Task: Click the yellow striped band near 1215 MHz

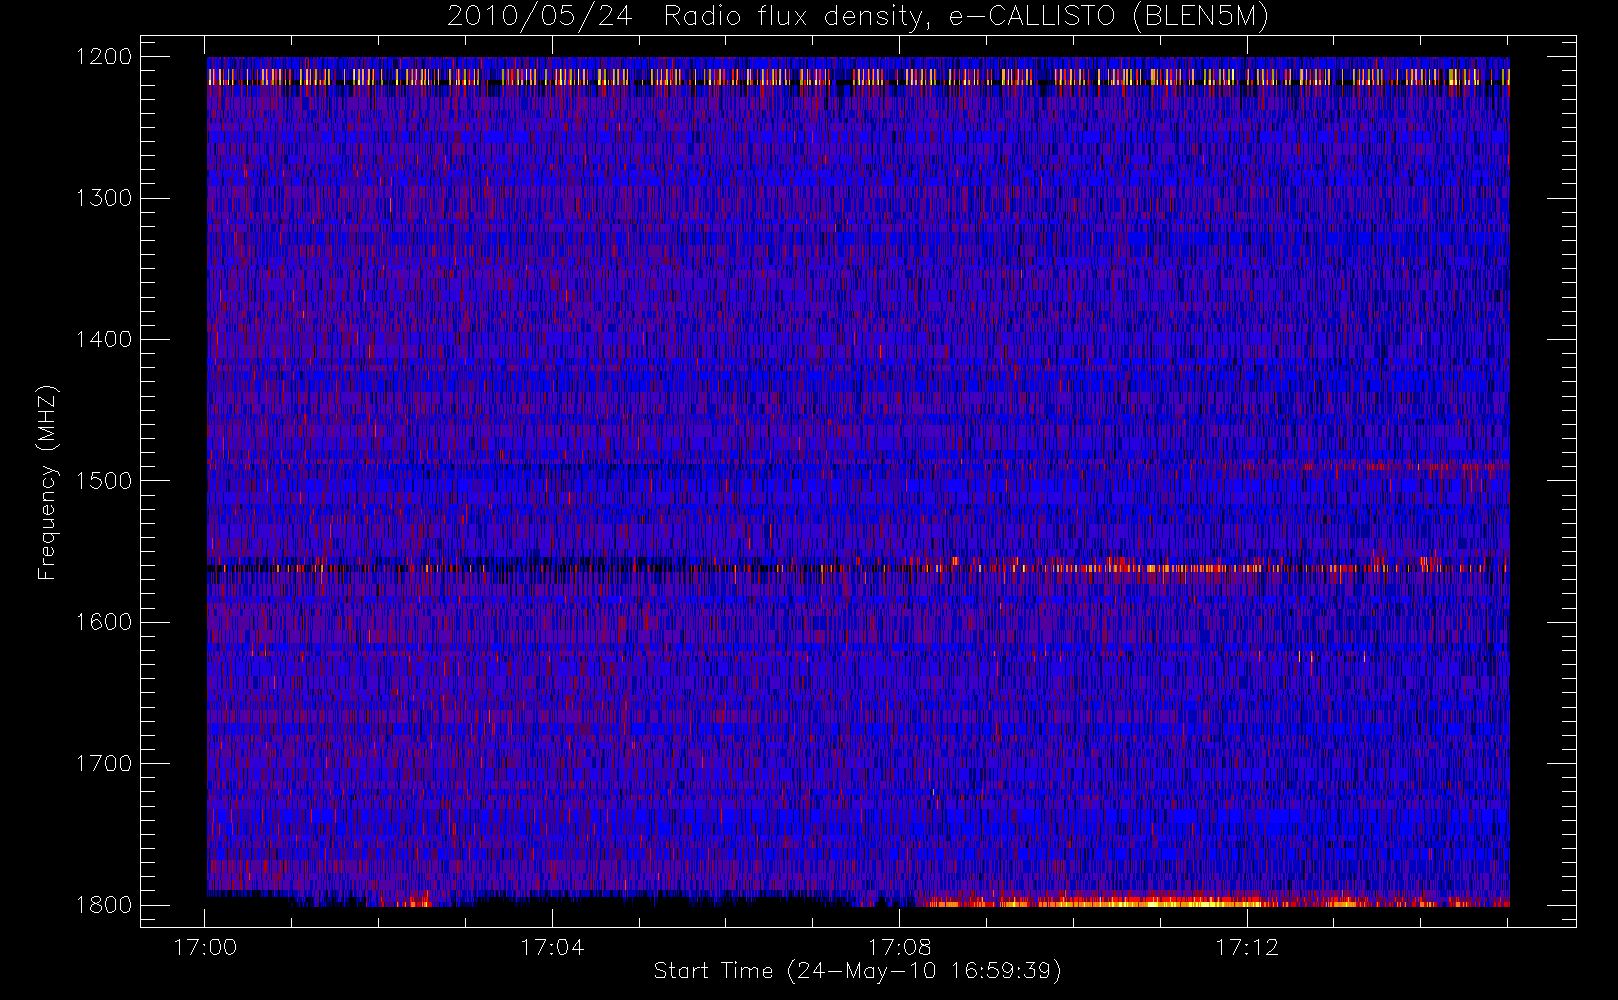Action: [858, 76]
